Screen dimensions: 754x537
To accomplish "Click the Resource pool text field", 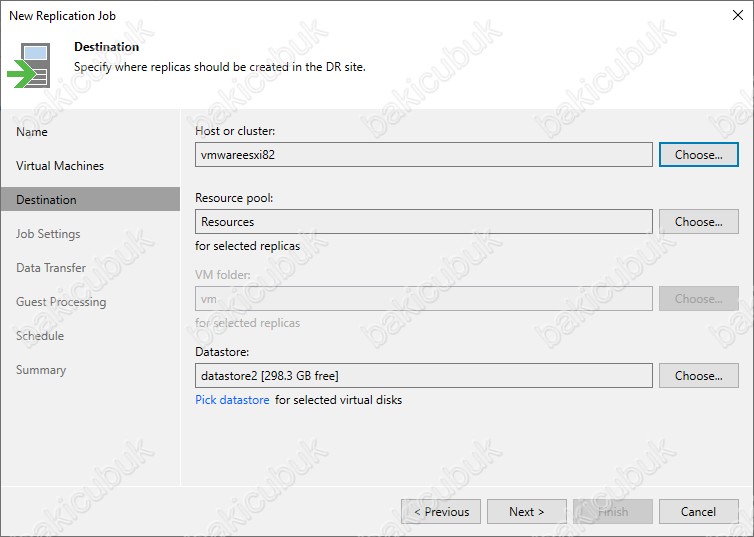I will pos(424,222).
